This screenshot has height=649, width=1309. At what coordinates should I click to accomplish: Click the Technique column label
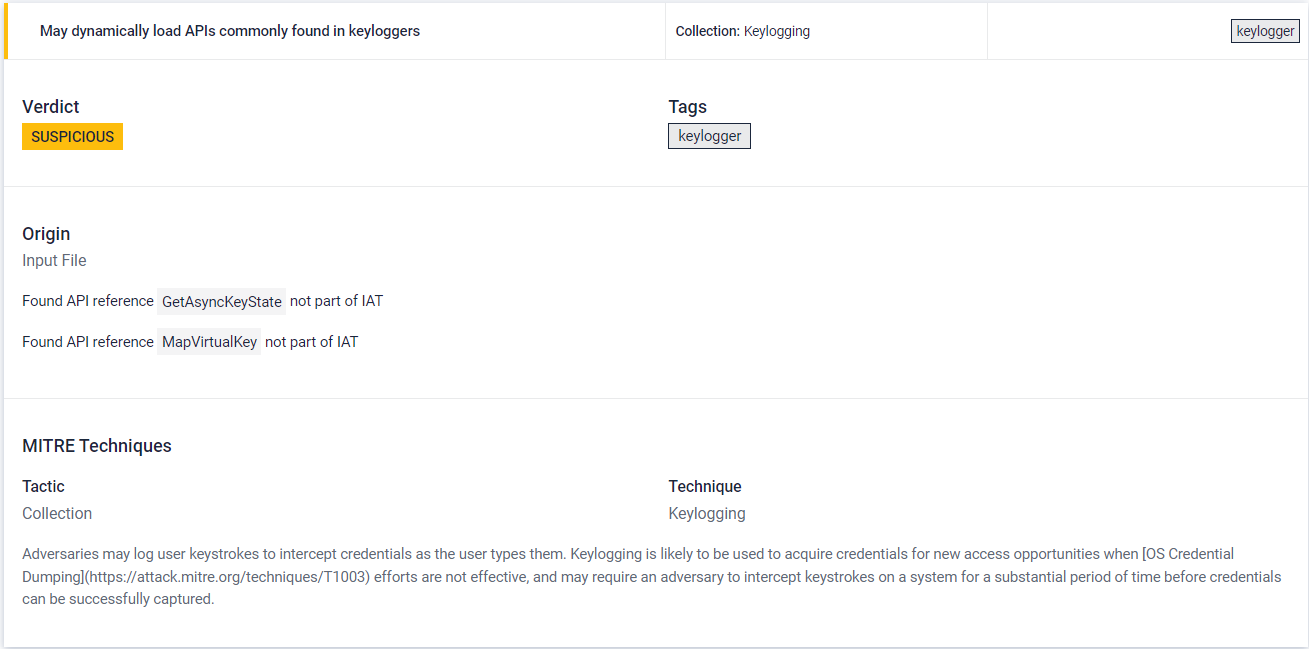pos(704,487)
